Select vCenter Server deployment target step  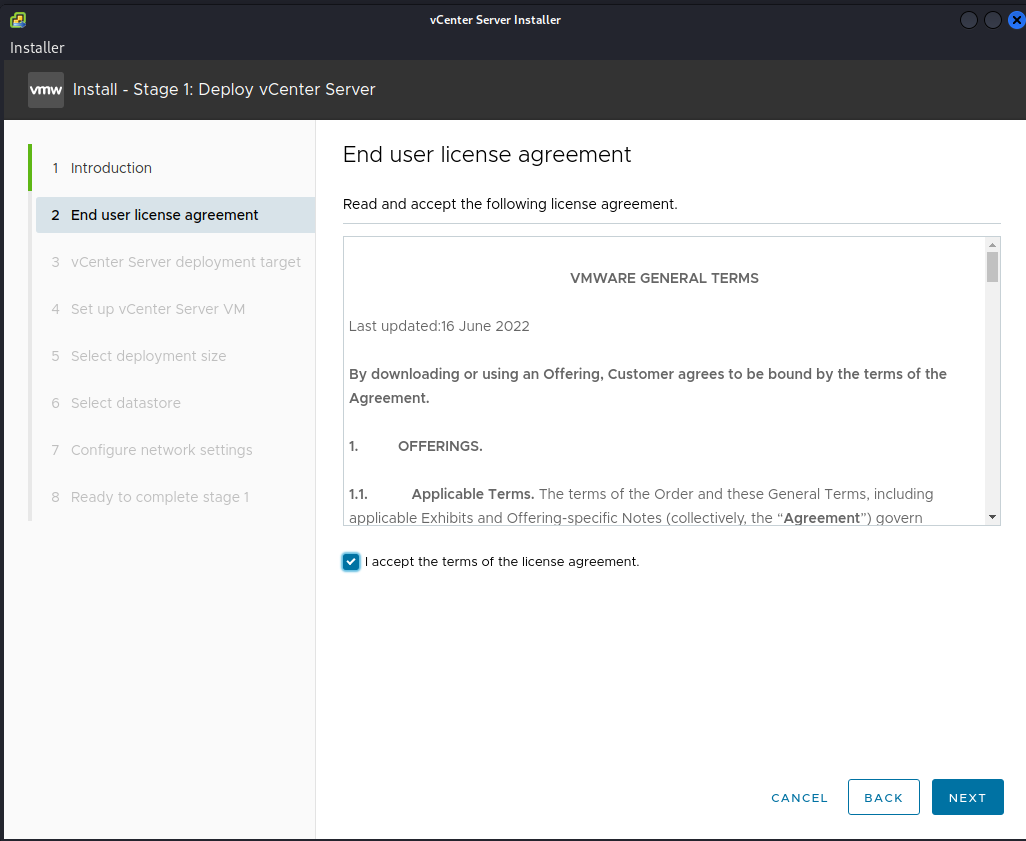pyautogui.click(x=185, y=262)
